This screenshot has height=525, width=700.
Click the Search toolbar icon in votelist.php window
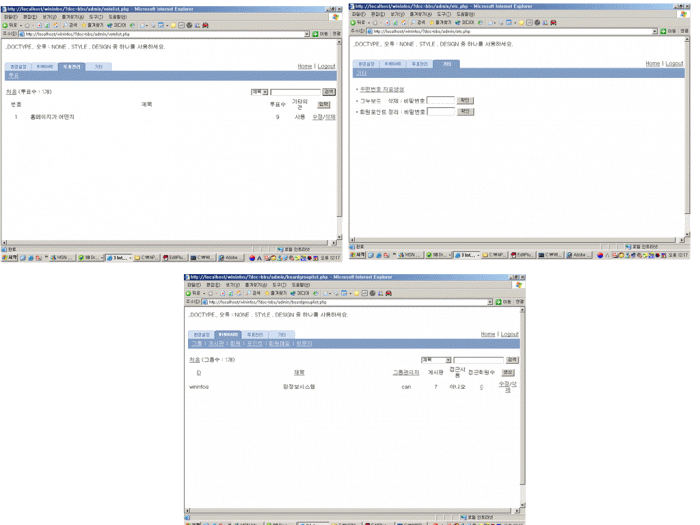point(70,25)
